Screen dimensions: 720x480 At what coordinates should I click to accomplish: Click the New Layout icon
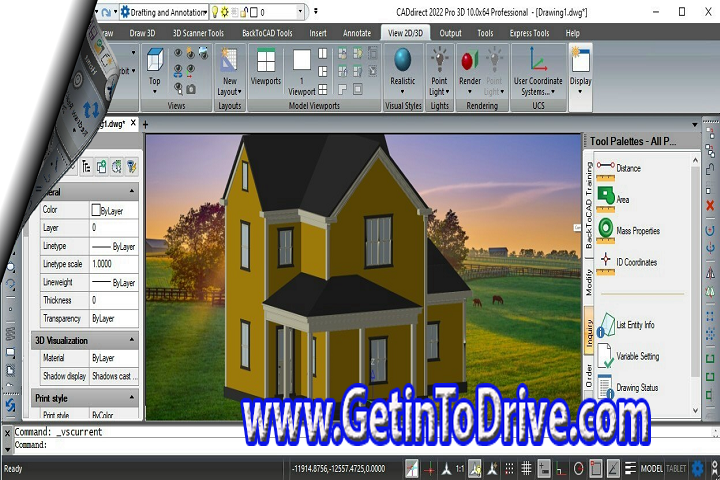[229, 60]
